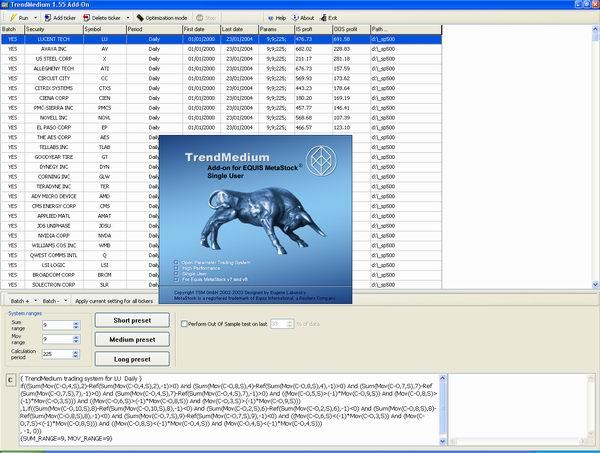Select the ALLEGHENY TECH row
This screenshot has width=600, height=453.
[221, 68]
